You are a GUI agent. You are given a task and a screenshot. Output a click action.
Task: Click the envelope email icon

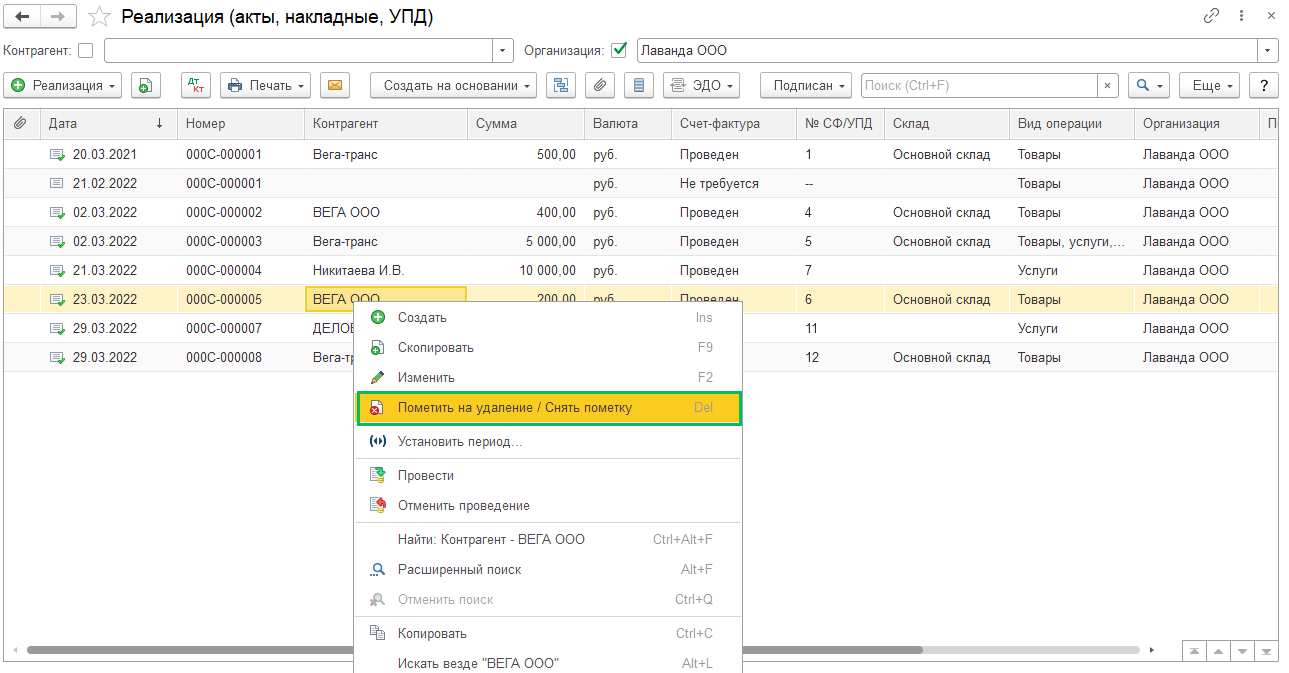click(x=335, y=85)
